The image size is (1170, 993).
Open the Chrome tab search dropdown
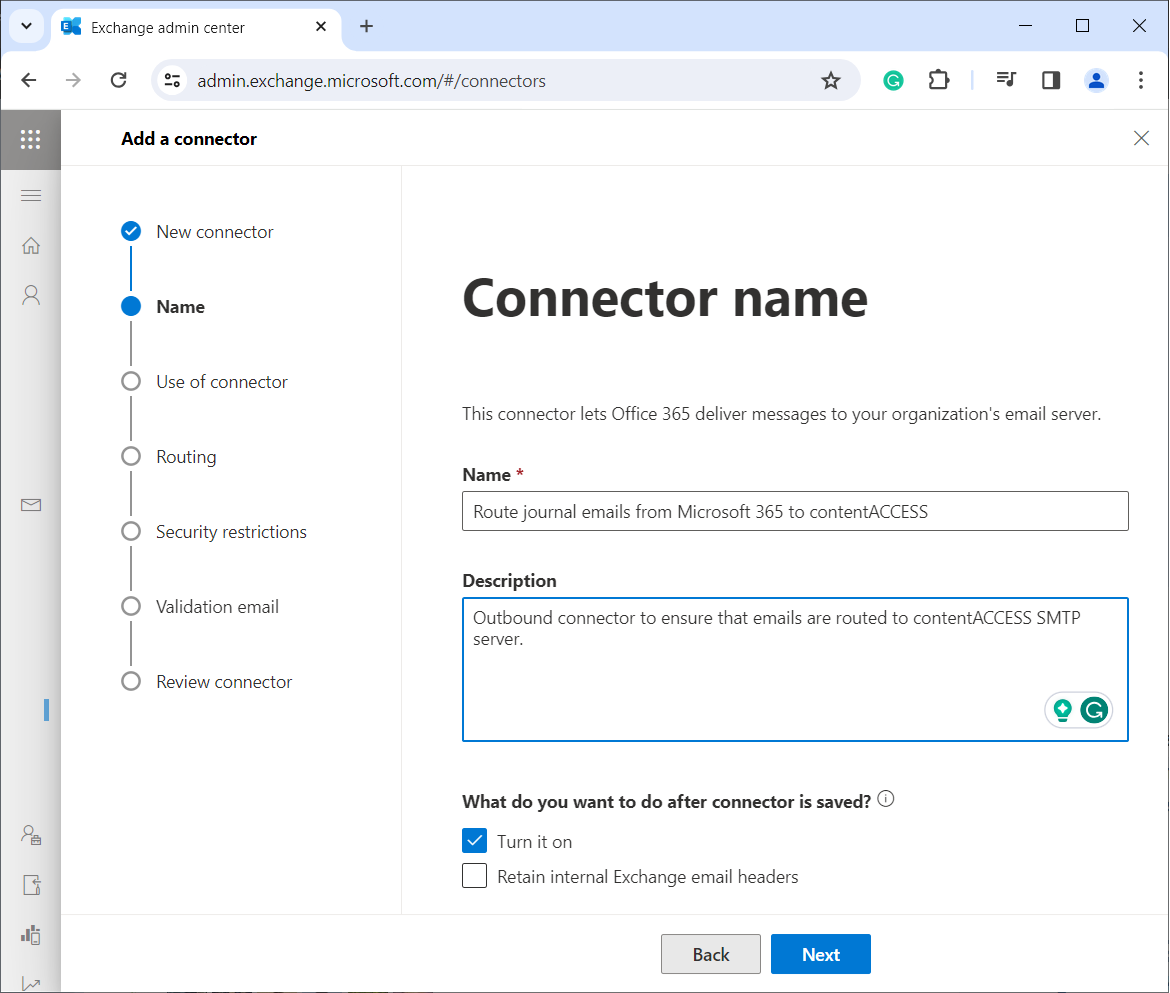pyautogui.click(x=27, y=27)
